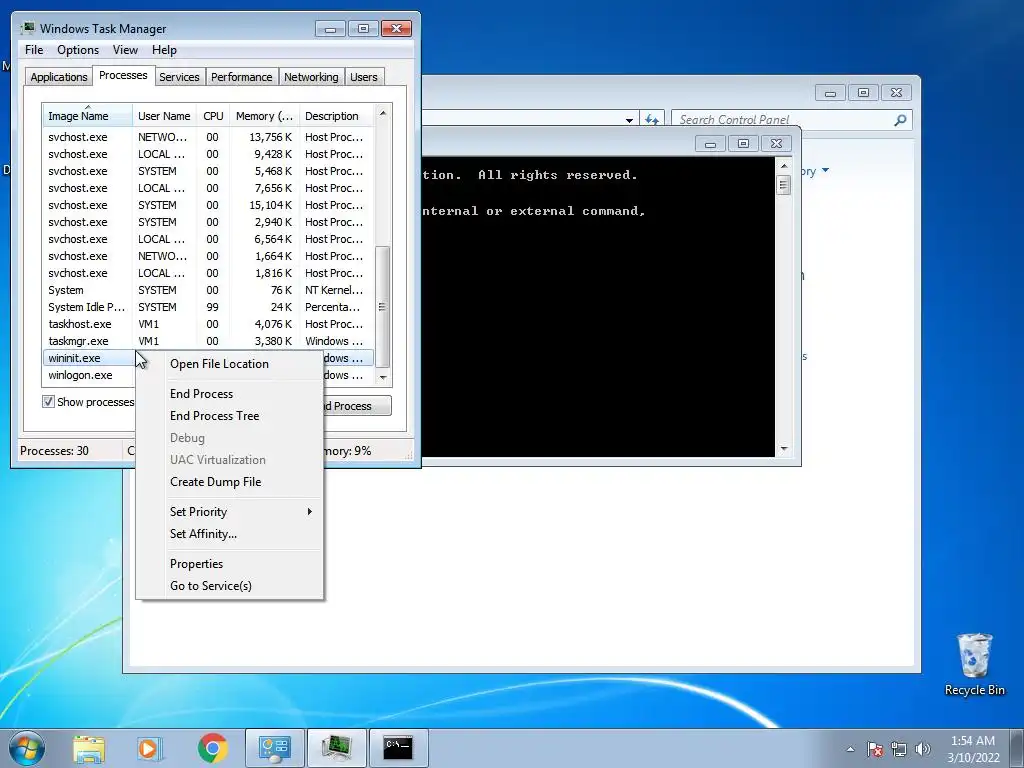Show hidden system tray icons
The height and width of the screenshot is (768, 1024).
[x=850, y=749]
